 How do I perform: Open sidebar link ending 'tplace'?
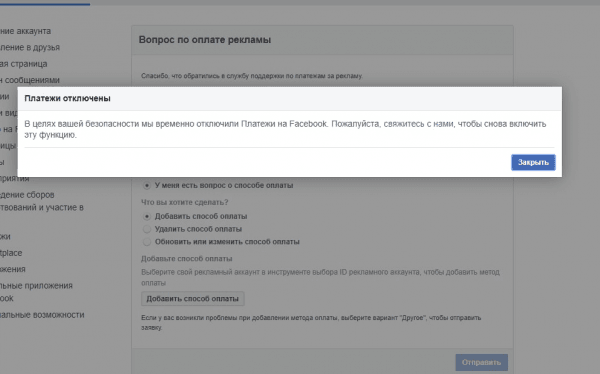11,253
